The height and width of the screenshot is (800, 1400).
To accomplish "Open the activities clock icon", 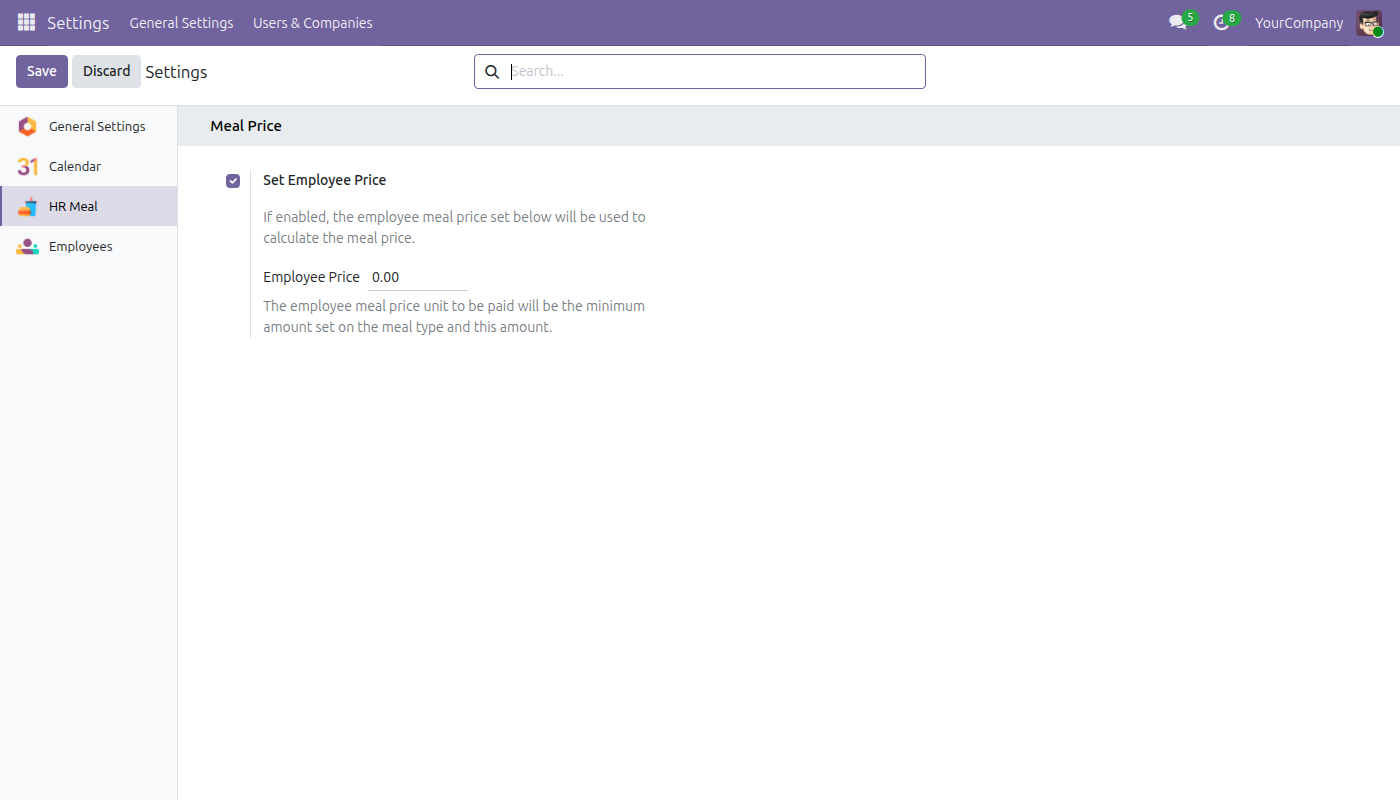I will (1221, 22).
